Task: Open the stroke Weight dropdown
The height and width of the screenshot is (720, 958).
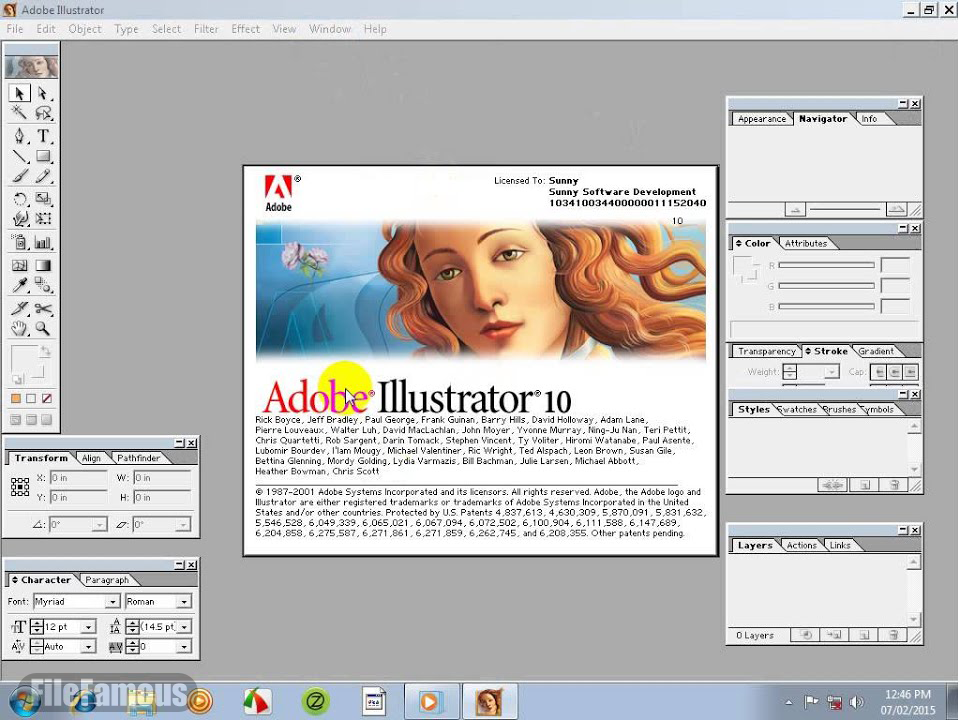Action: (832, 372)
